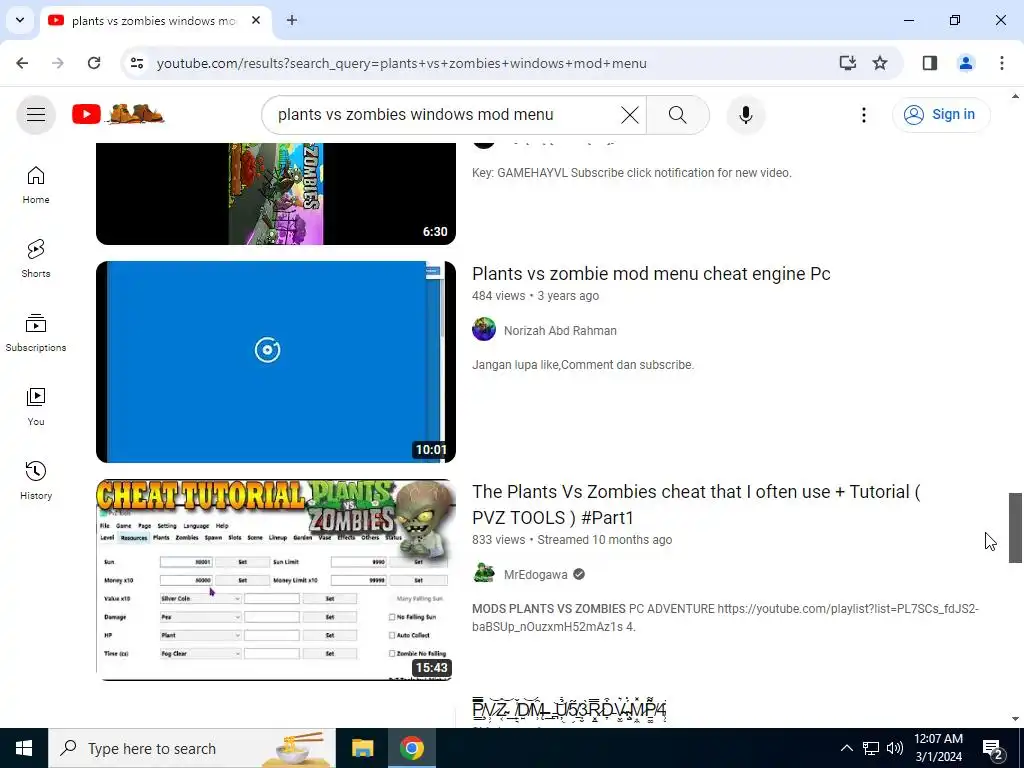Open the blue 10:01 video thumbnail

point(276,362)
